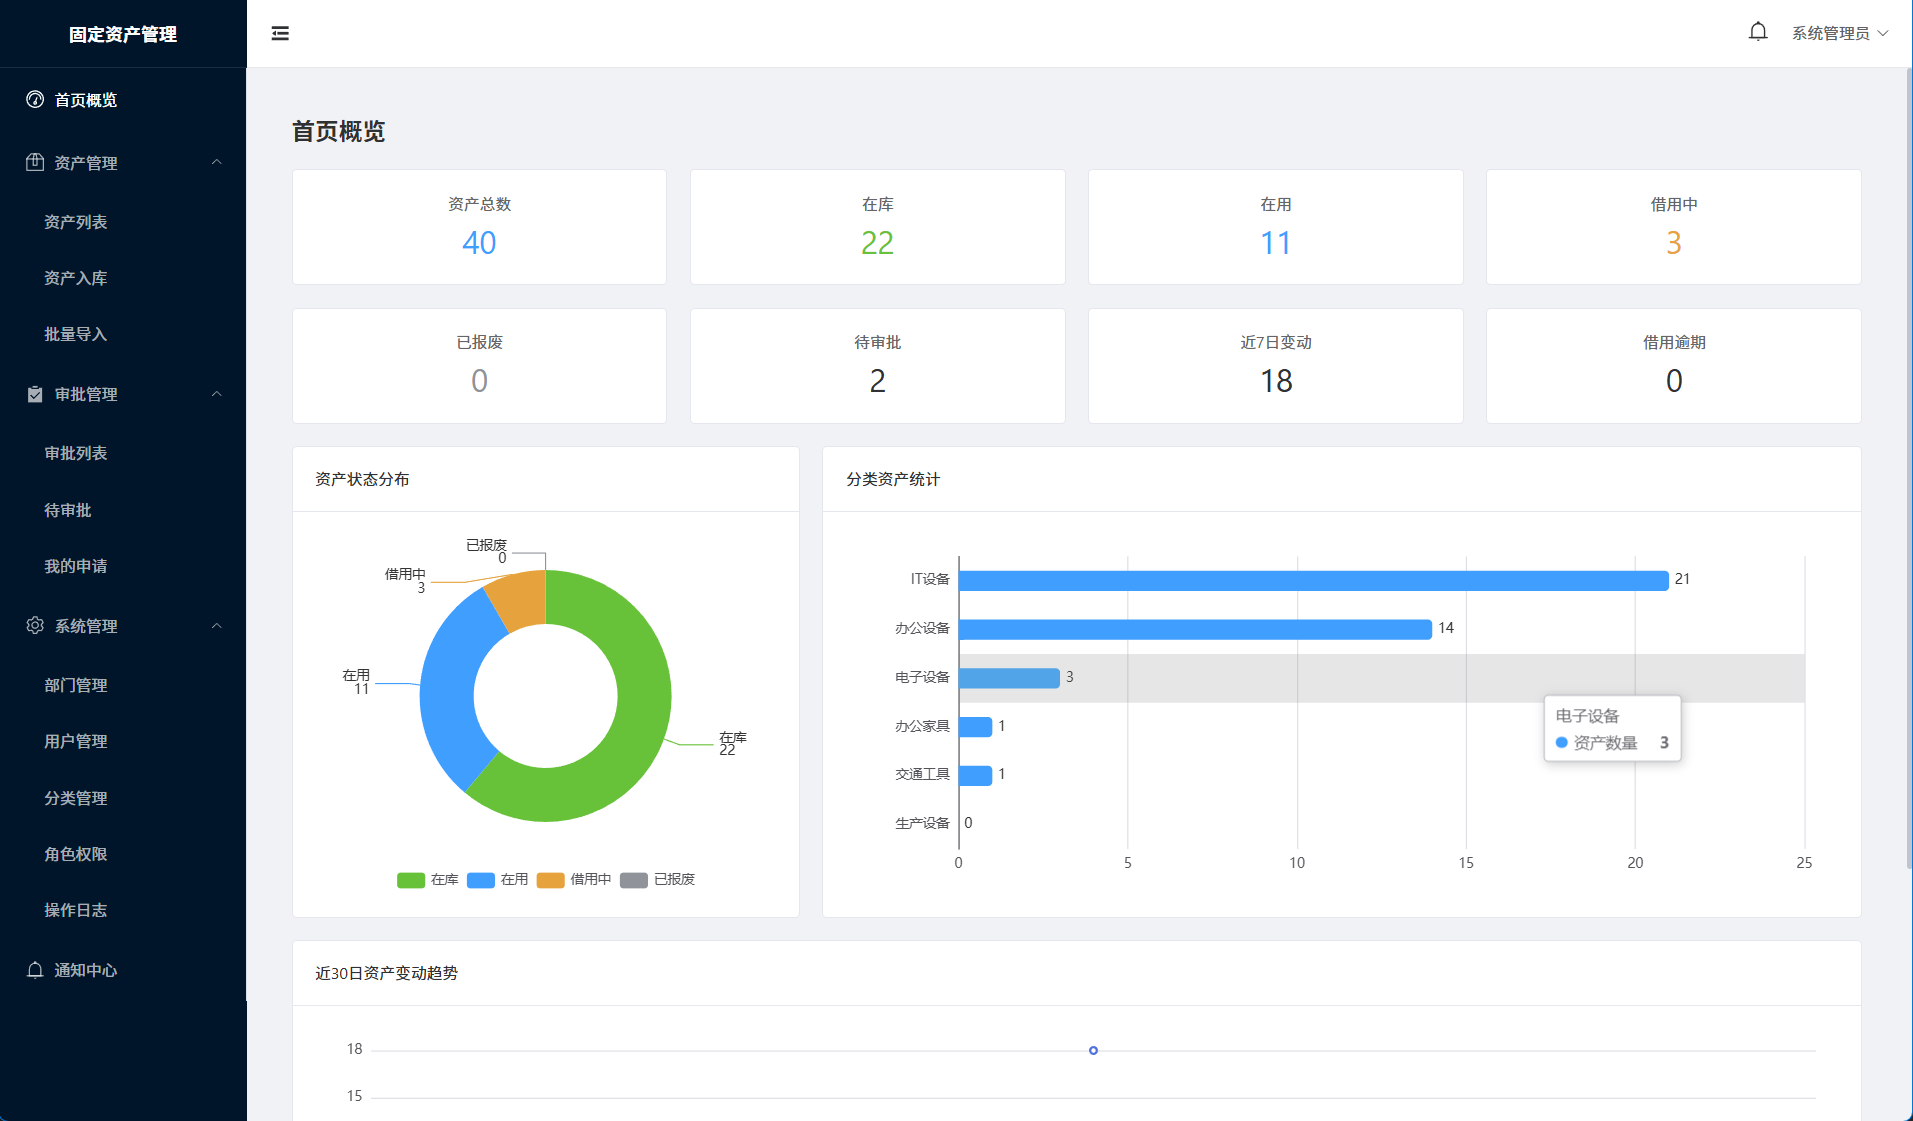This screenshot has width=1913, height=1121.
Task: Collapse the sidebar using the hamburger icon
Action: click(x=280, y=33)
